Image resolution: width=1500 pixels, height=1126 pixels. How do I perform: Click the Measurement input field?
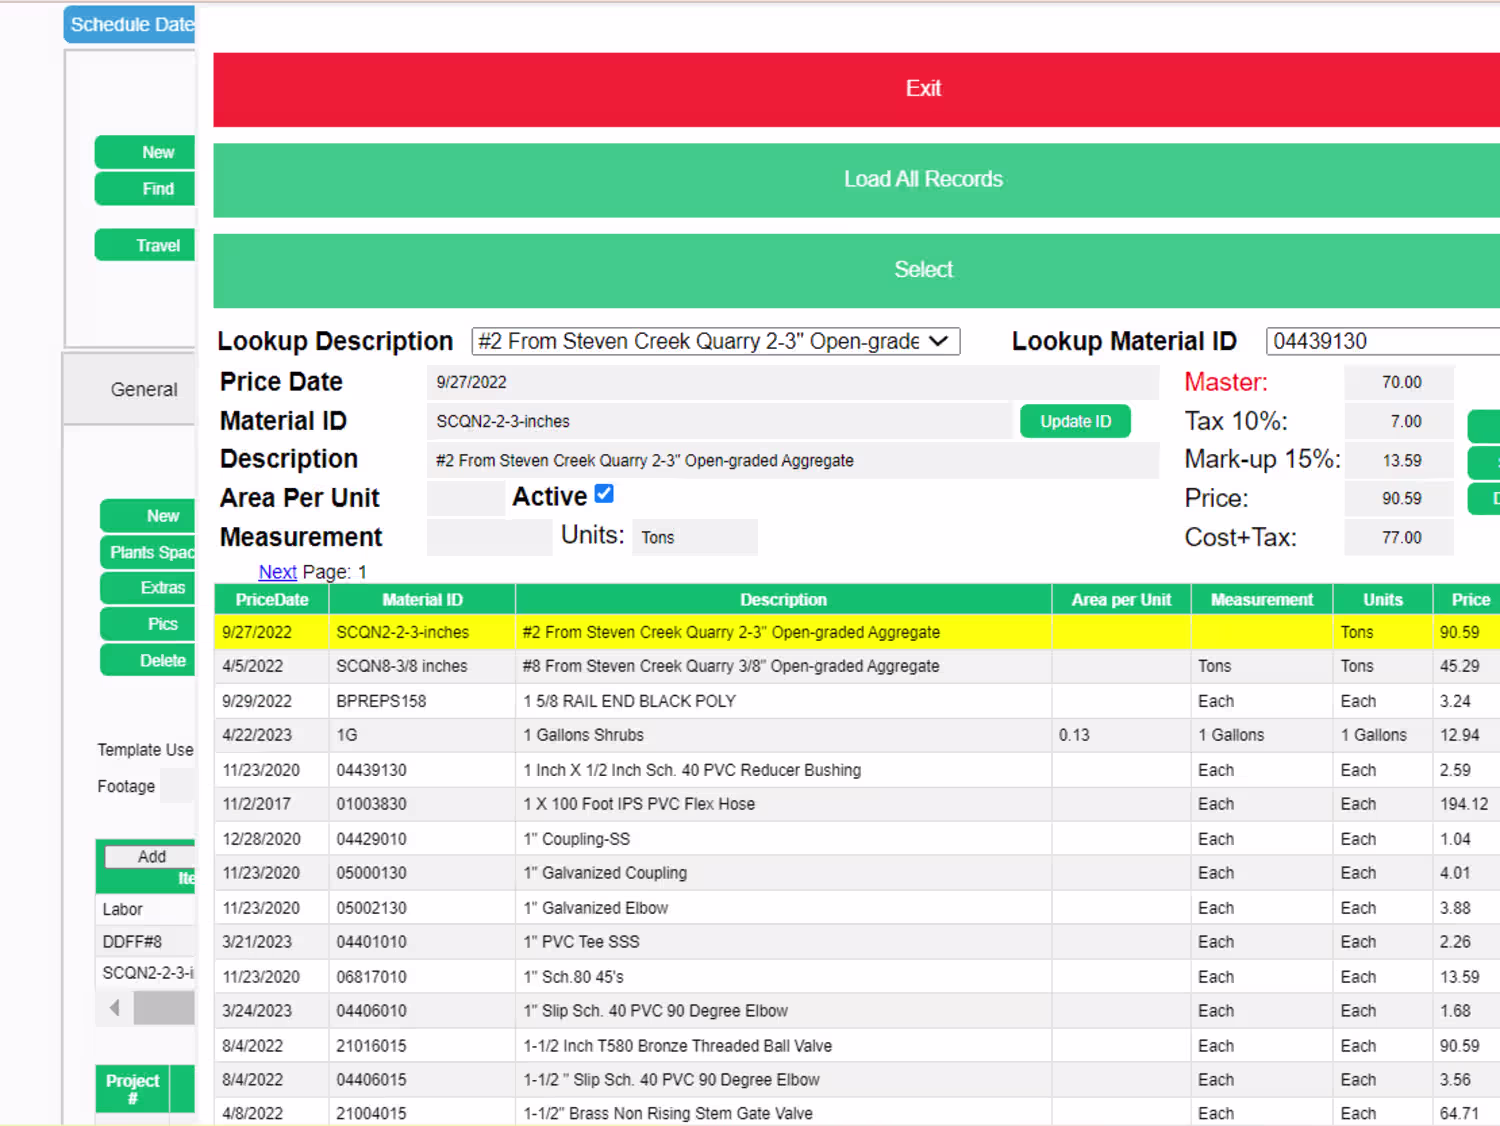point(489,537)
